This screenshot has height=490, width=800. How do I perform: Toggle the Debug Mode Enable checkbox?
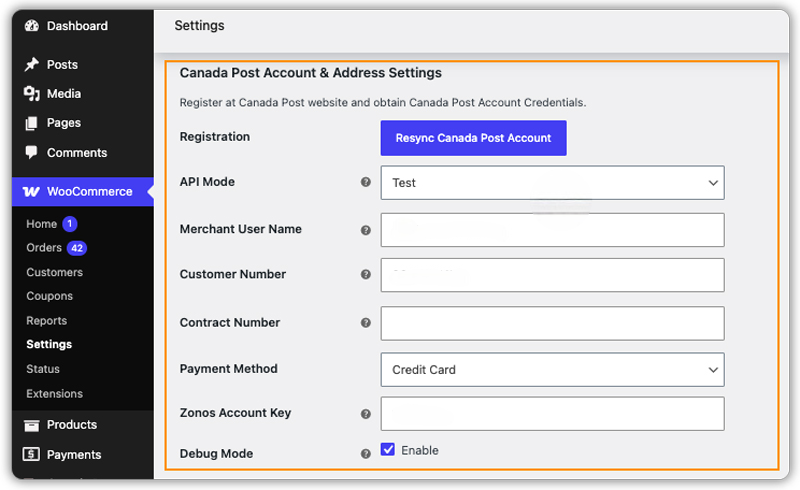388,449
